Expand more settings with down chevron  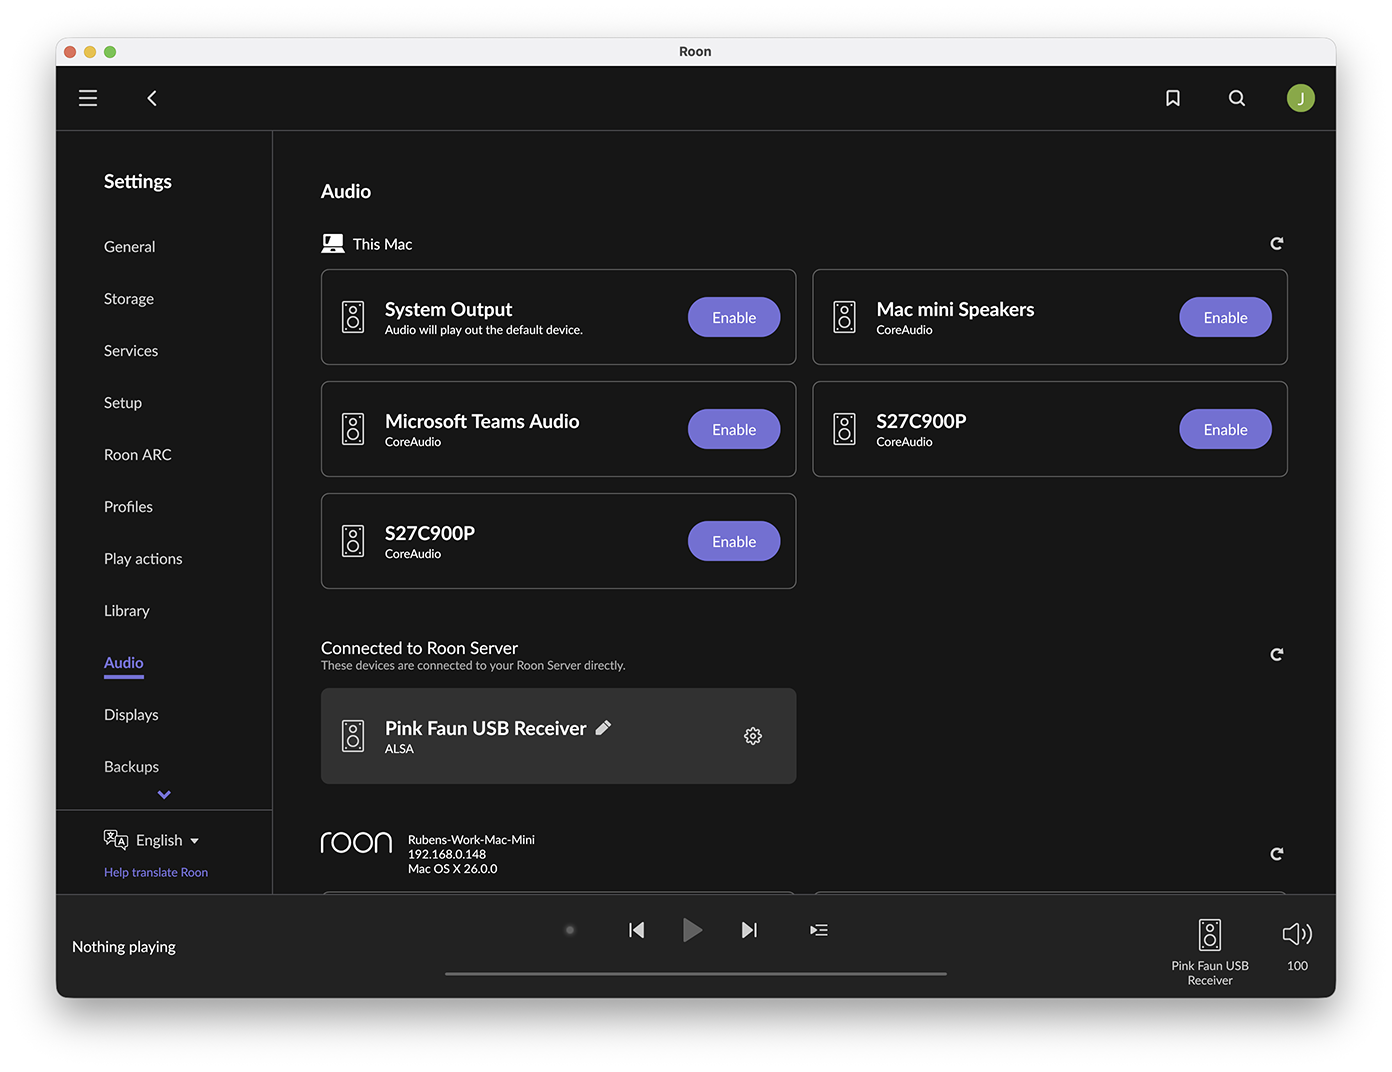click(x=164, y=795)
